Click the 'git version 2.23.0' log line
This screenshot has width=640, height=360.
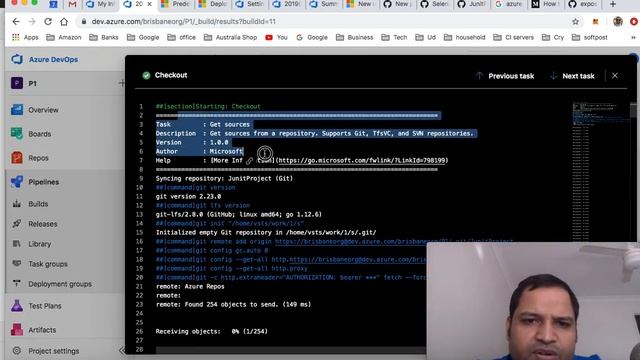pyautogui.click(x=188, y=196)
